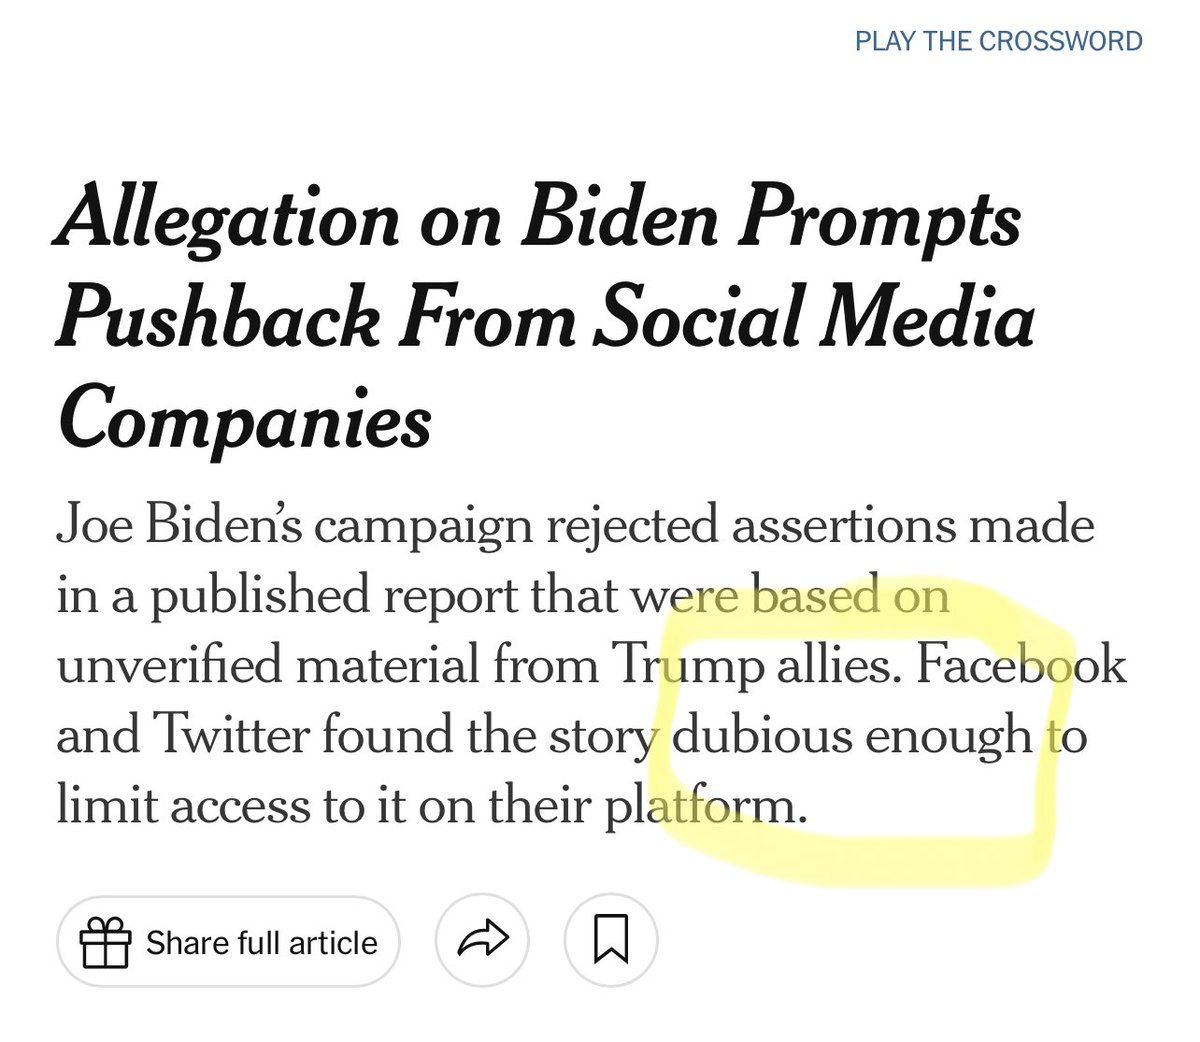This screenshot has height=1042, width=1200.
Task: Select the word Pushback in the headline
Action: coord(217,320)
